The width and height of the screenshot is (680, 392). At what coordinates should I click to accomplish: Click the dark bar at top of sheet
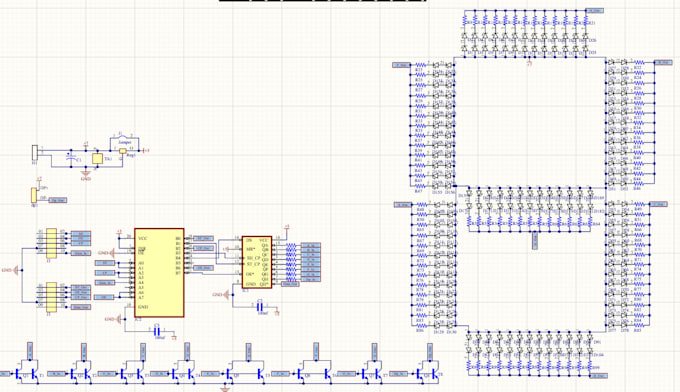click(323, 1)
